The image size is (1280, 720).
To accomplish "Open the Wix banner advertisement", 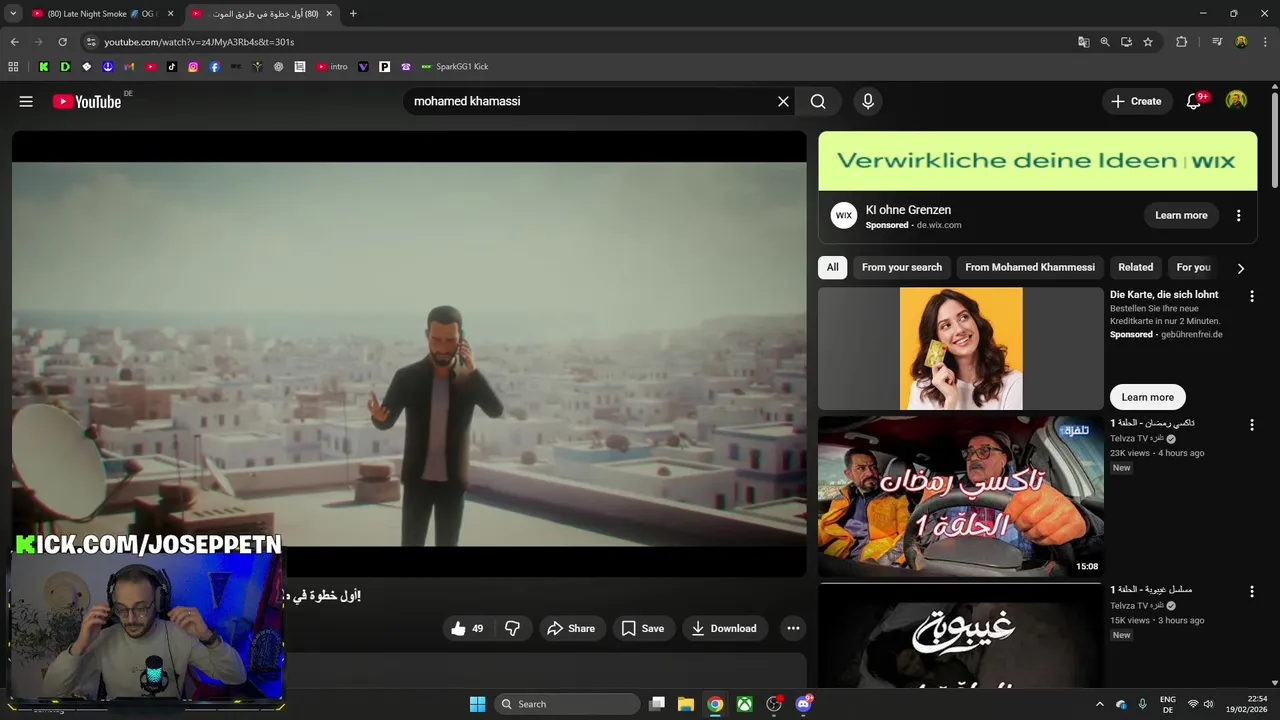I will 1038,161.
